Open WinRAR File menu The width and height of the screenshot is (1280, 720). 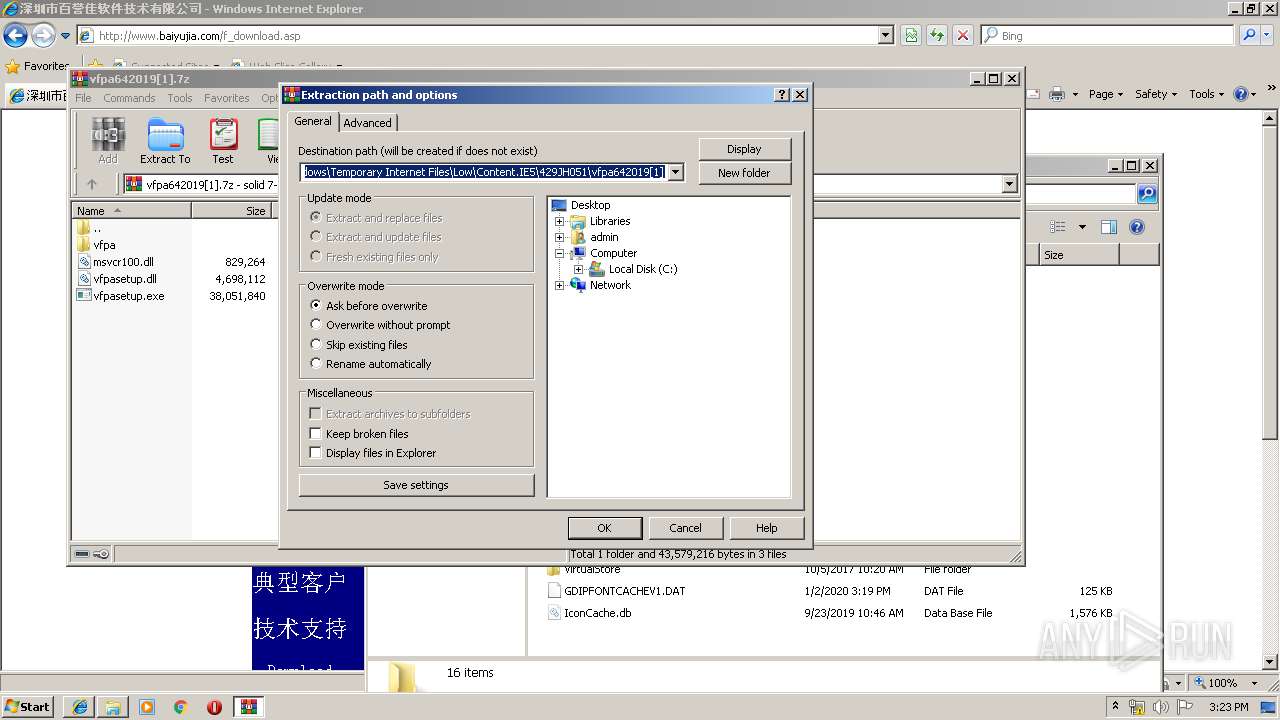83,98
